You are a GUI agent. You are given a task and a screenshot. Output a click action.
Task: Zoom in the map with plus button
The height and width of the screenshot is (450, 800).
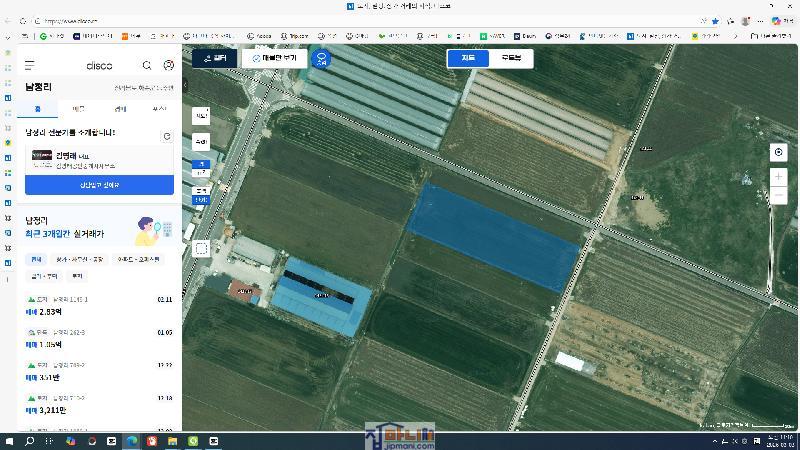tap(779, 177)
